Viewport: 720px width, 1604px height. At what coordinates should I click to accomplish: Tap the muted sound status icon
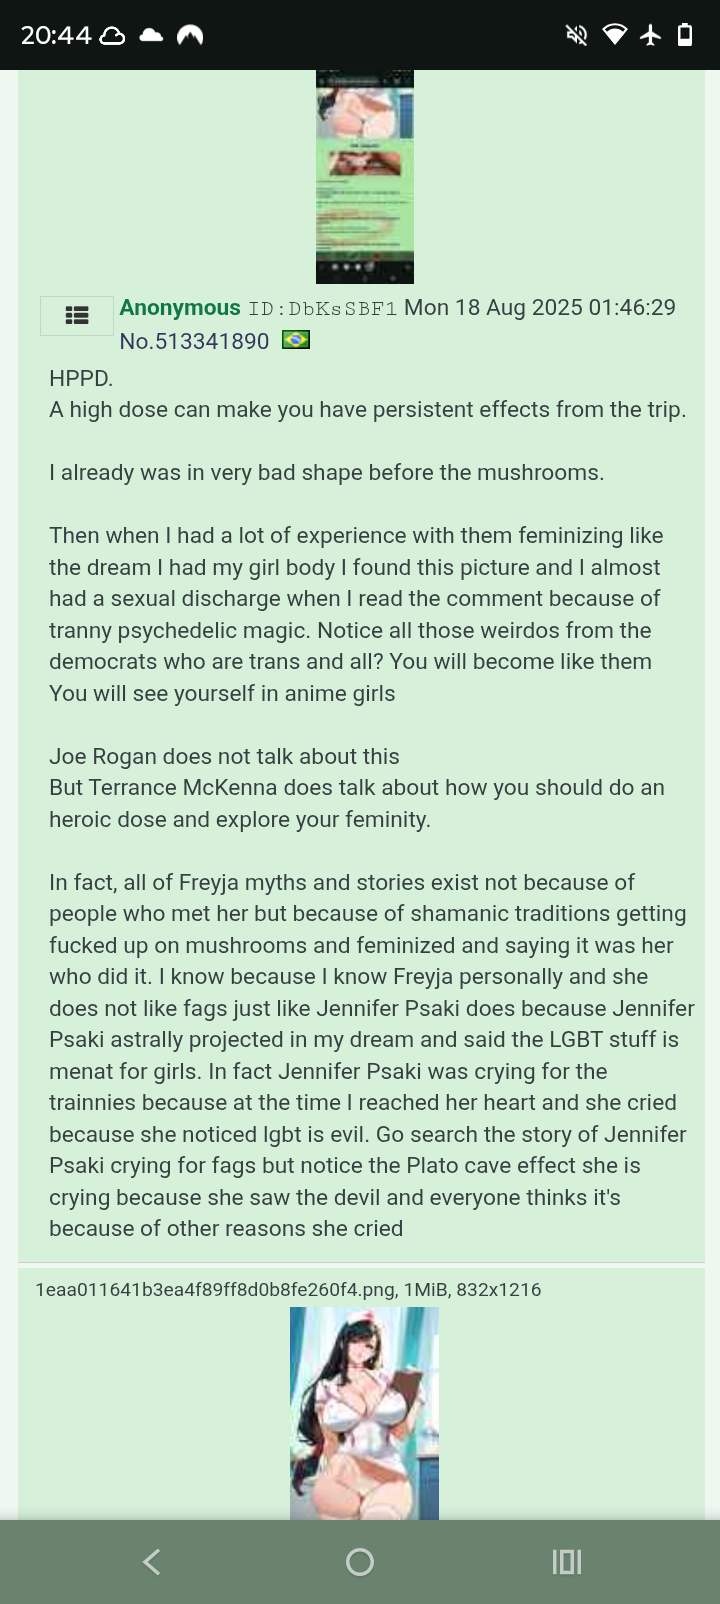(577, 36)
